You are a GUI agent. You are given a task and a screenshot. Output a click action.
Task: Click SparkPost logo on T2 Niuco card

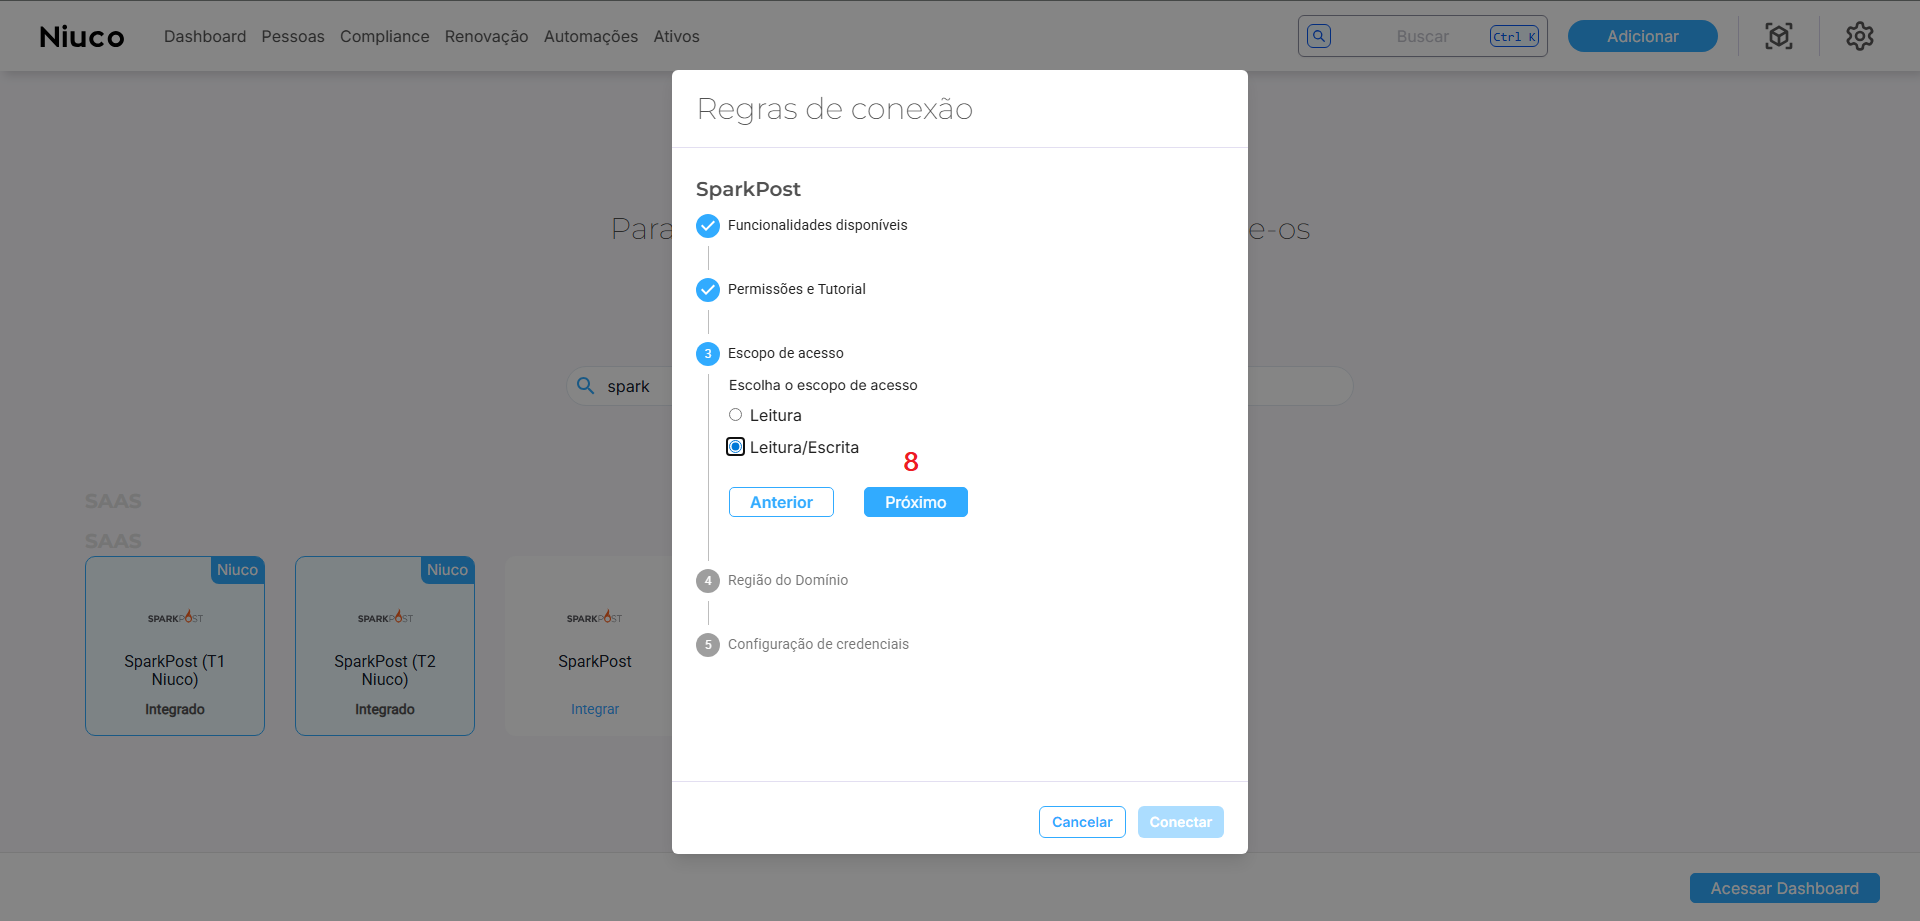(x=385, y=618)
